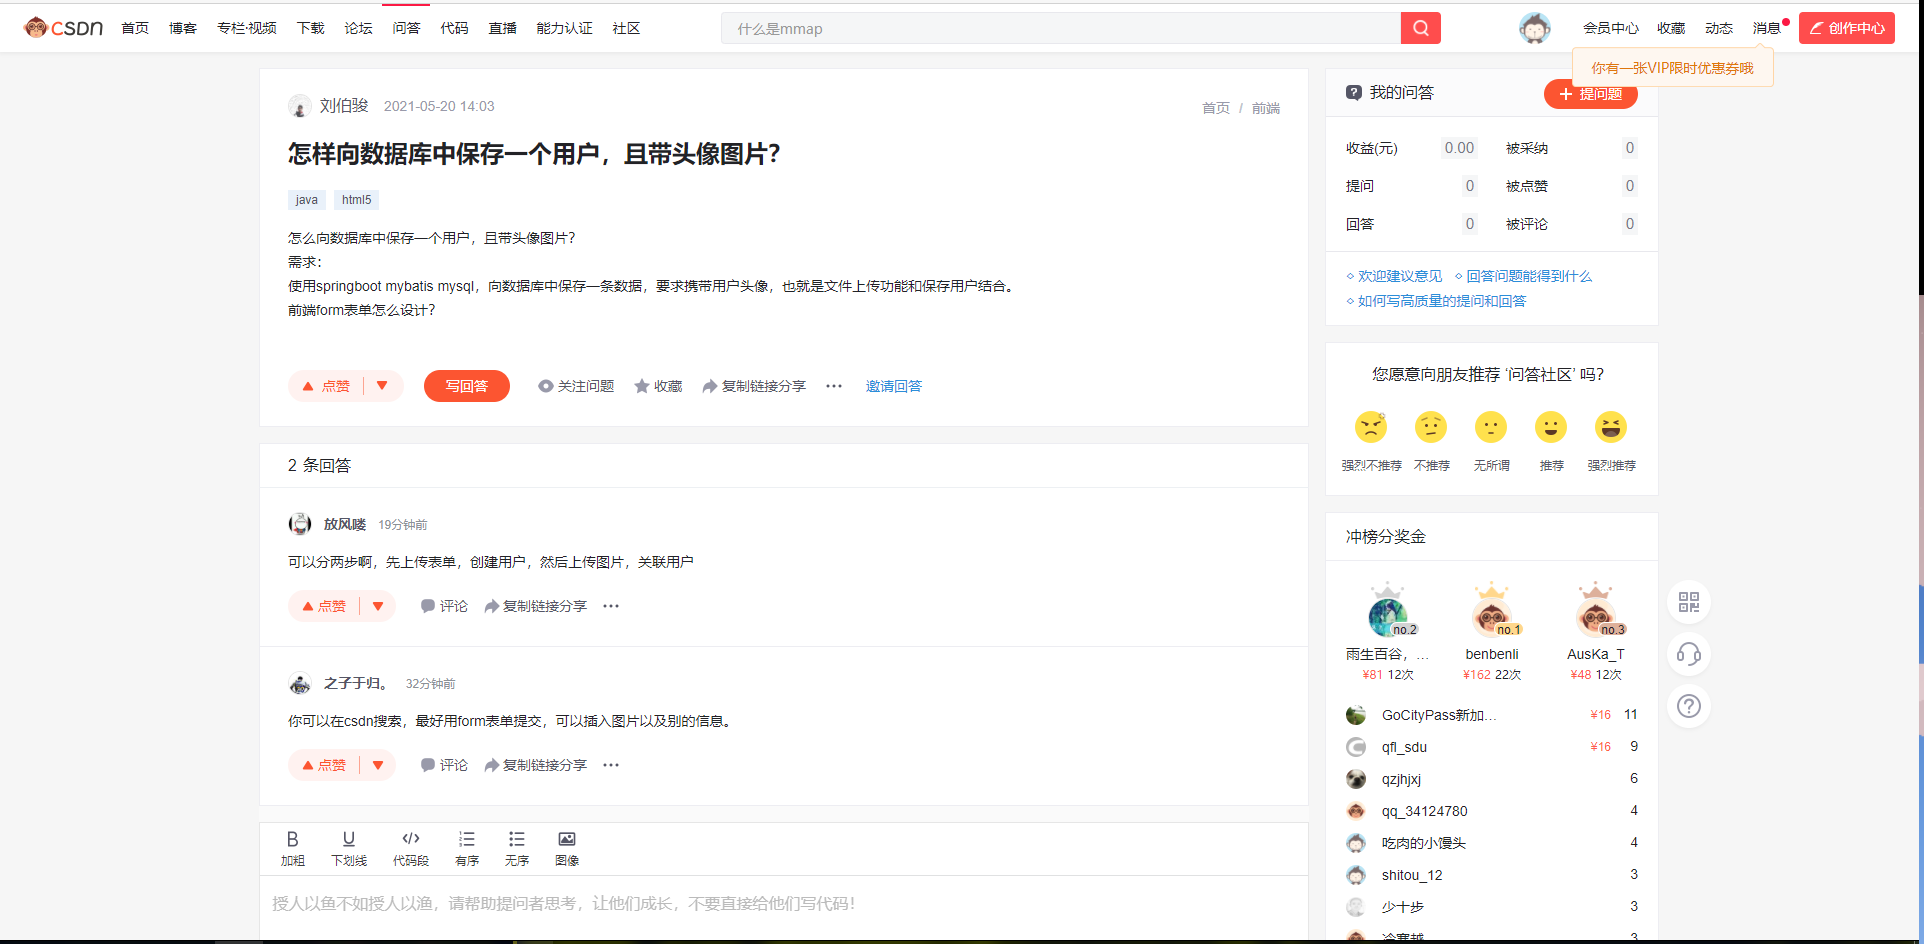Open the floating QR code icon
Viewport: 1924px width, 944px height.
click(x=1688, y=602)
